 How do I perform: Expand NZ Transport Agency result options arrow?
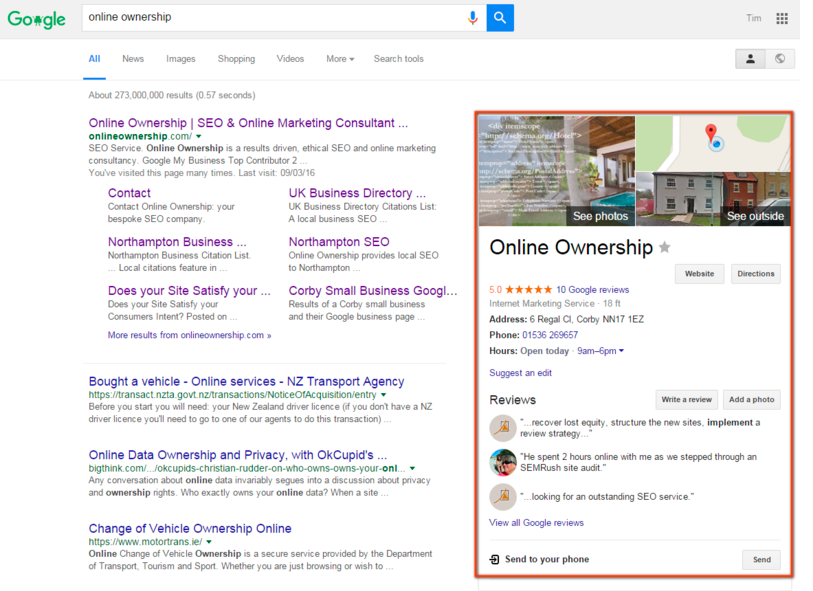coord(384,395)
